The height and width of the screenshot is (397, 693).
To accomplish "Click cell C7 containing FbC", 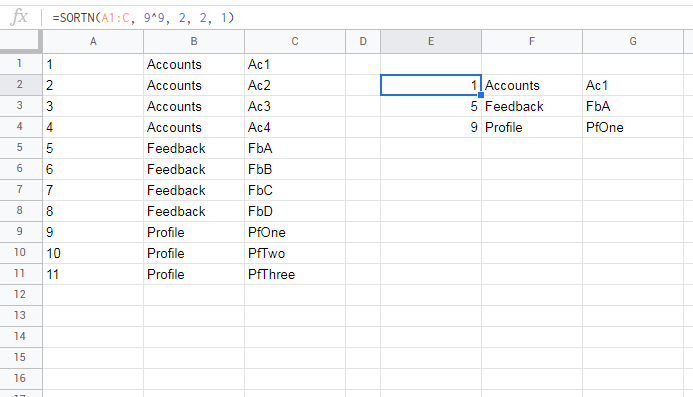I will (295, 190).
